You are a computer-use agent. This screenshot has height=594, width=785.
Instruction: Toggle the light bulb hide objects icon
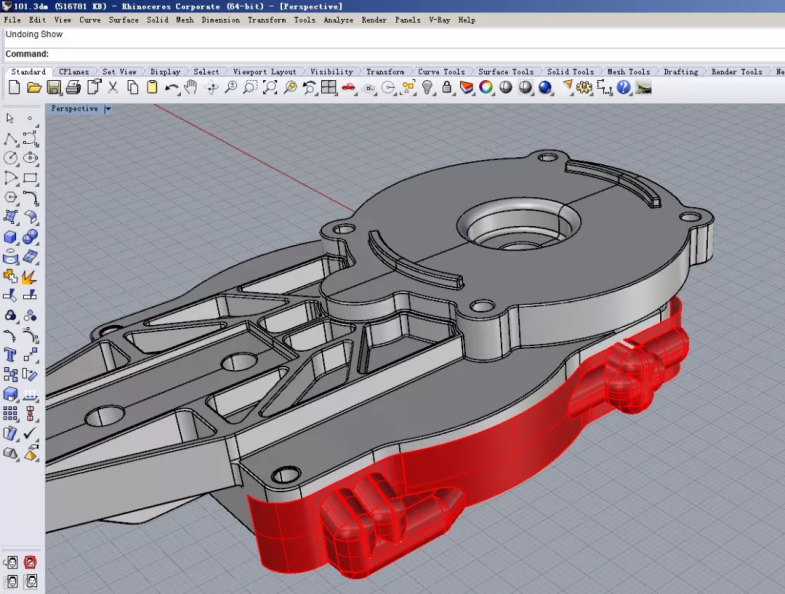pyautogui.click(x=427, y=88)
